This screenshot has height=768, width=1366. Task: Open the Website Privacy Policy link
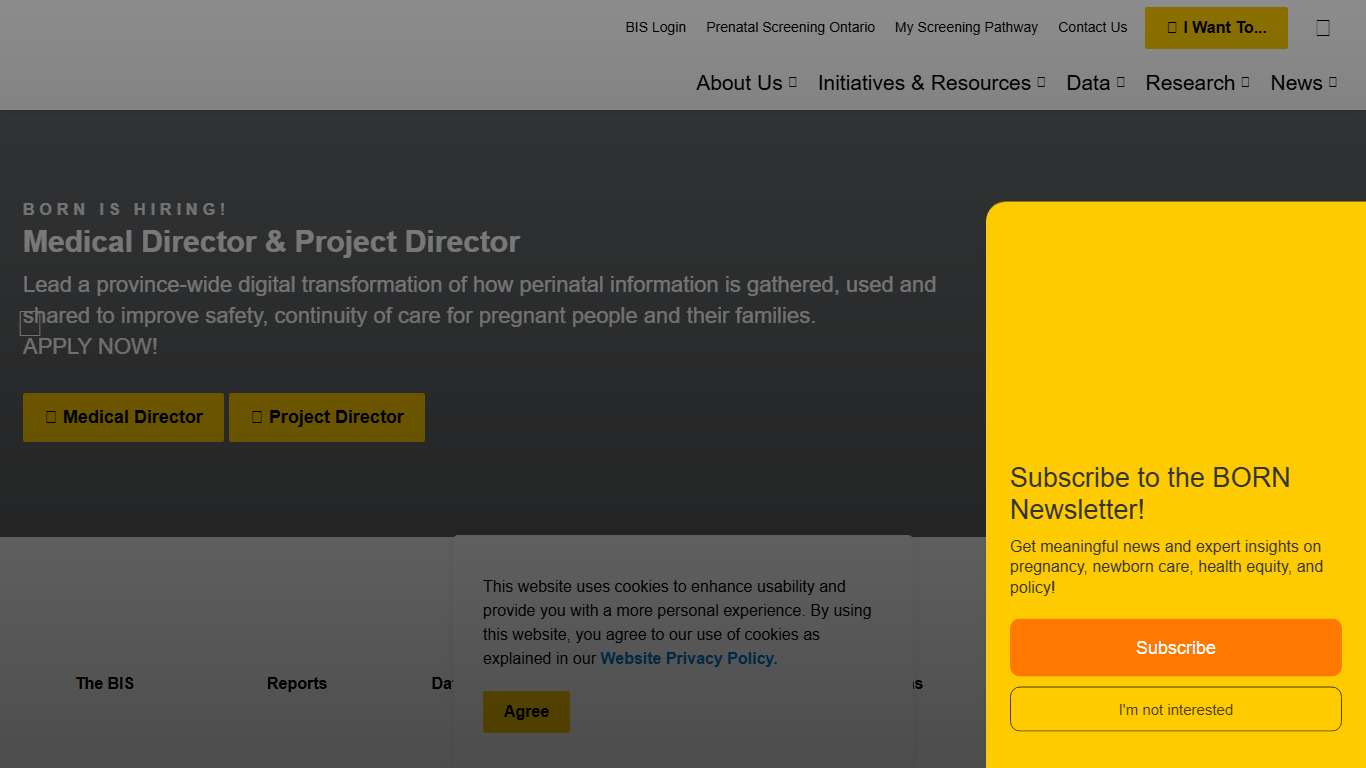[x=688, y=658]
